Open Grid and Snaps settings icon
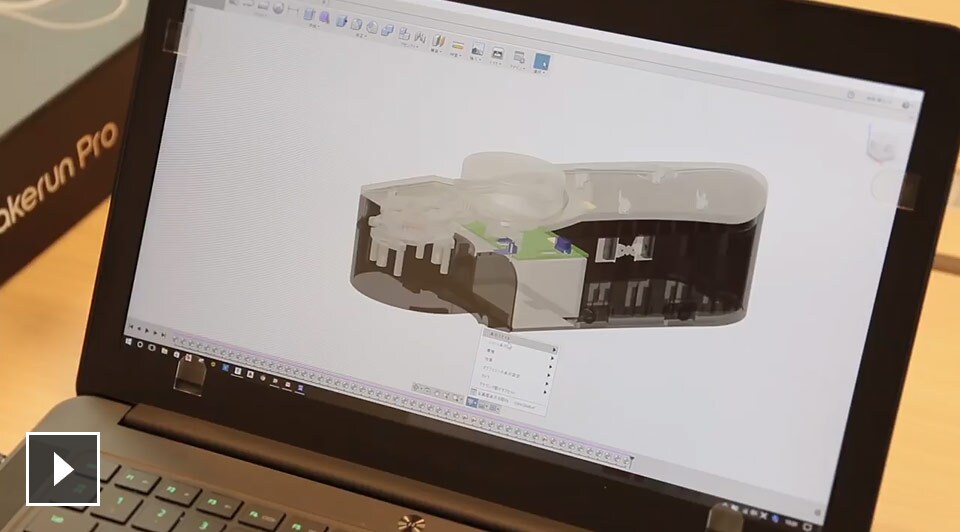960x532 pixels. [x=483, y=405]
